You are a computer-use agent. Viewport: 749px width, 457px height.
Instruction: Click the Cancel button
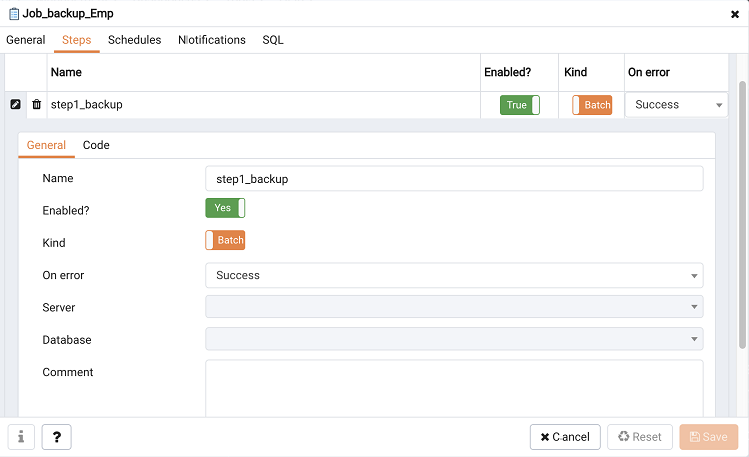coord(565,437)
